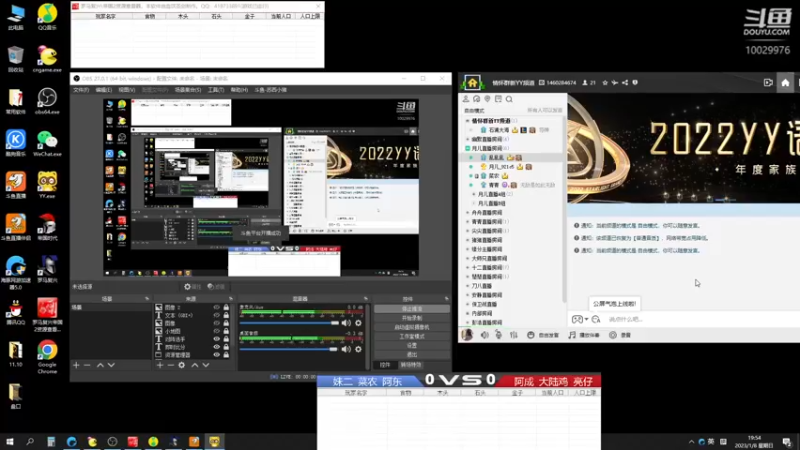Expand the 大师兄直播房间 channel node
Image resolution: width=800 pixels, height=450 pixels.
coord(468,258)
